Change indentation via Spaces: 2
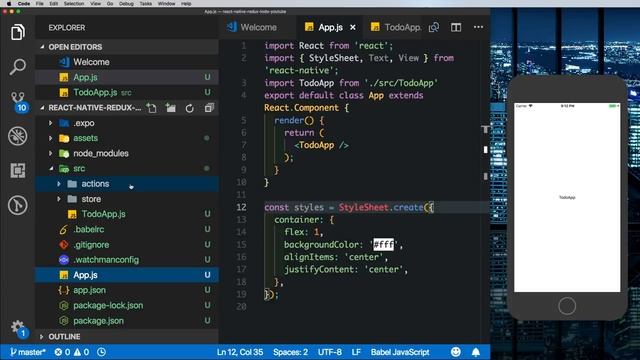This screenshot has width=640, height=360. pos(290,352)
